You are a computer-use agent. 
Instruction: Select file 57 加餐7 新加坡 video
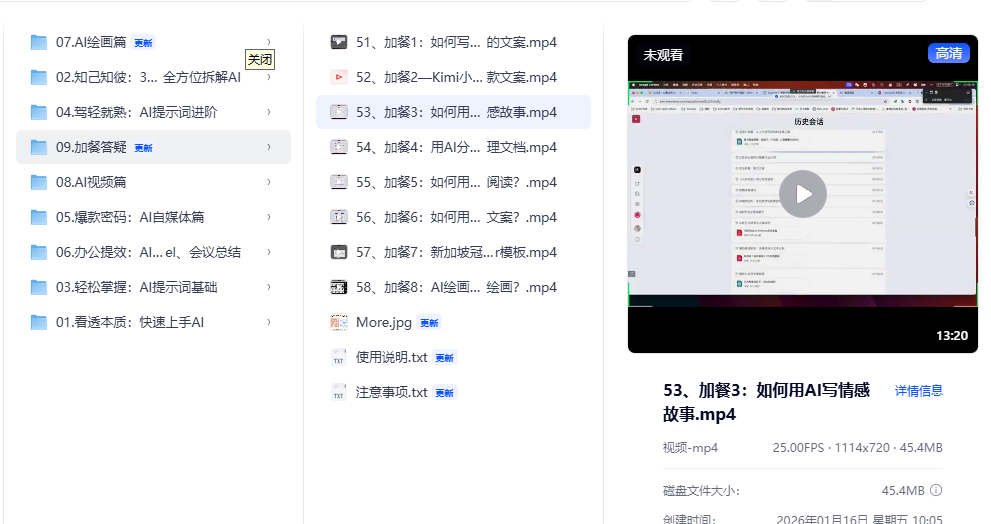click(x=456, y=252)
